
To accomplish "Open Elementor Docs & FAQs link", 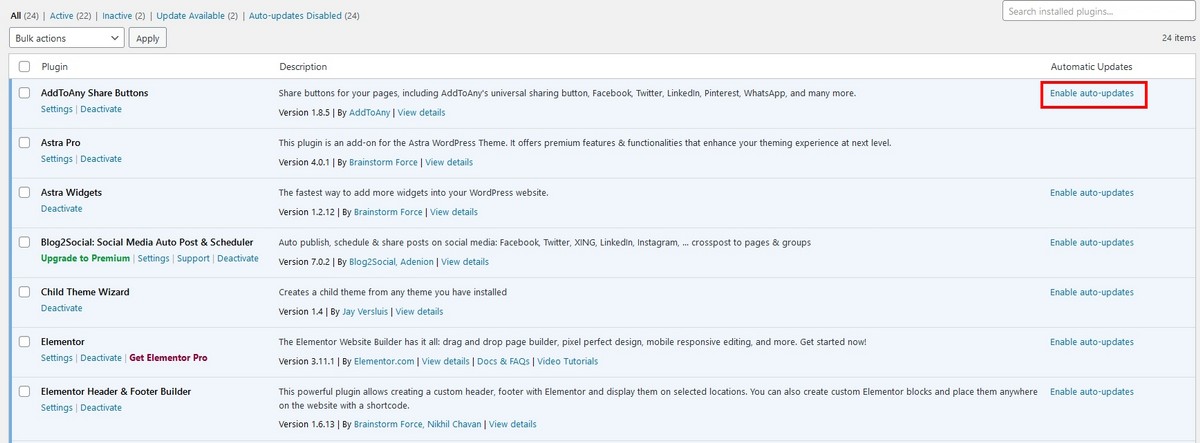I will [503, 361].
